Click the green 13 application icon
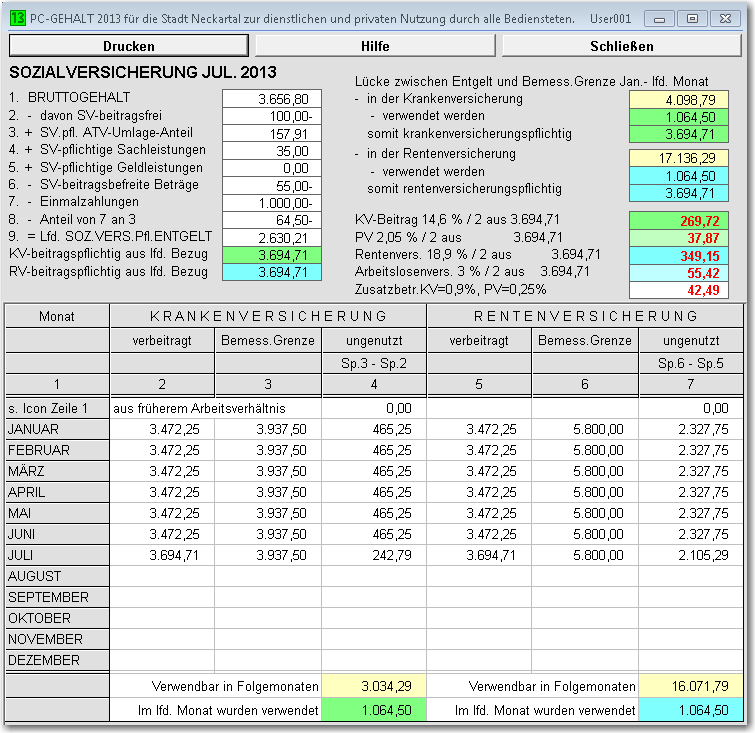The height and width of the screenshot is (733, 755). click(17, 18)
